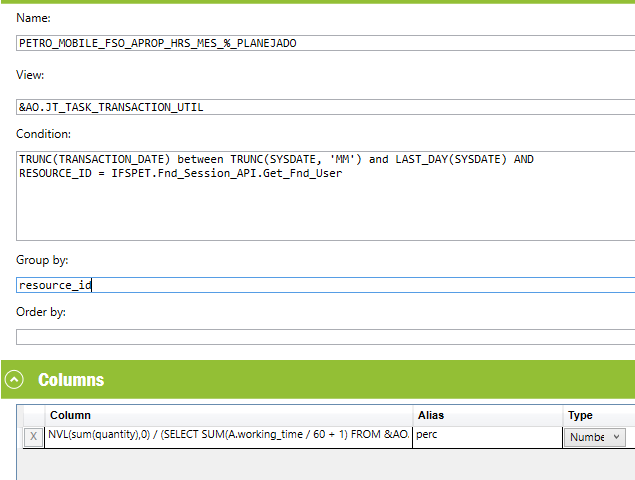This screenshot has height=480, width=635.
Task: Delete the perc column row with X
Action: (x=34, y=437)
